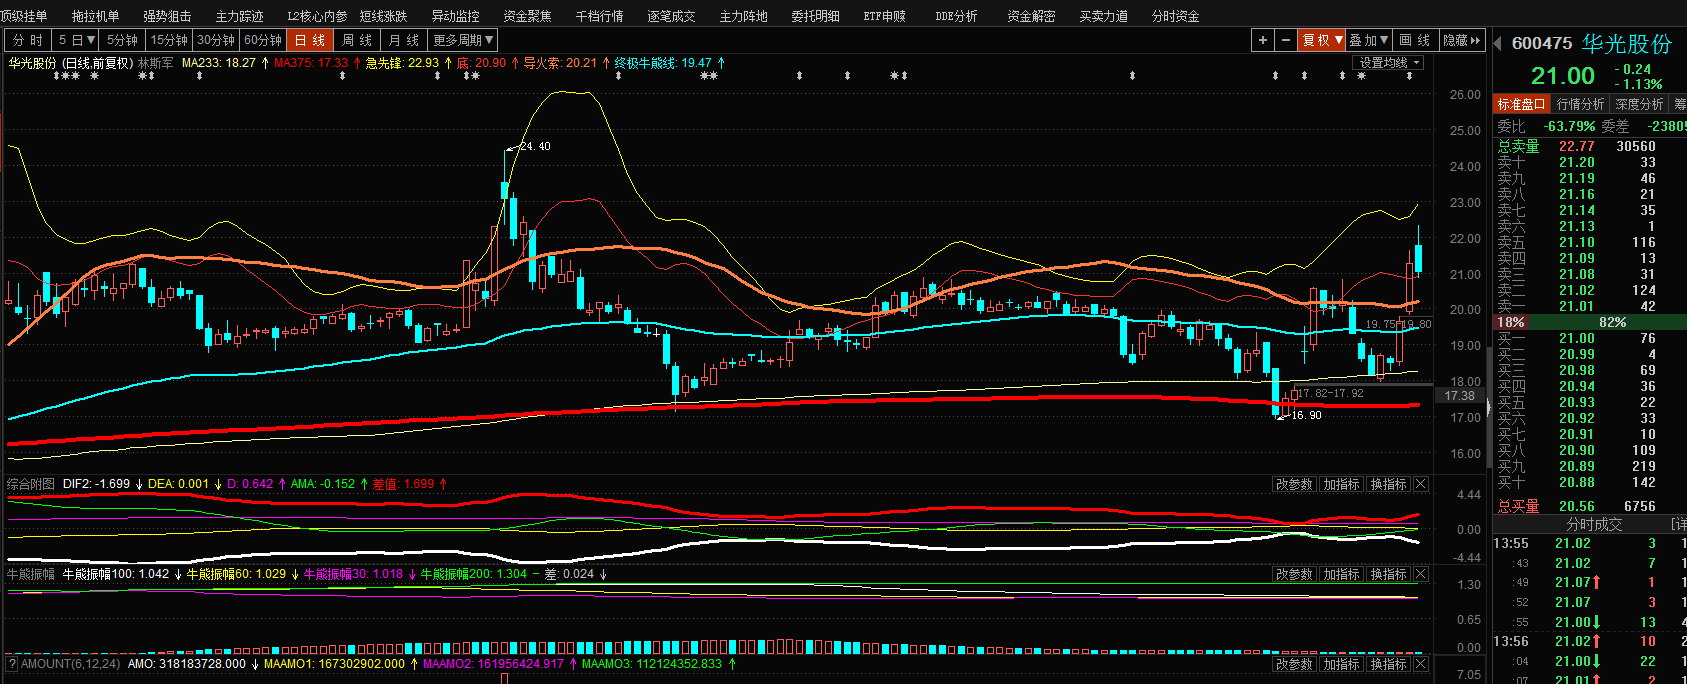The width and height of the screenshot is (1687, 684).
Task: Zoom in chart with plus button
Action: 1263,40
